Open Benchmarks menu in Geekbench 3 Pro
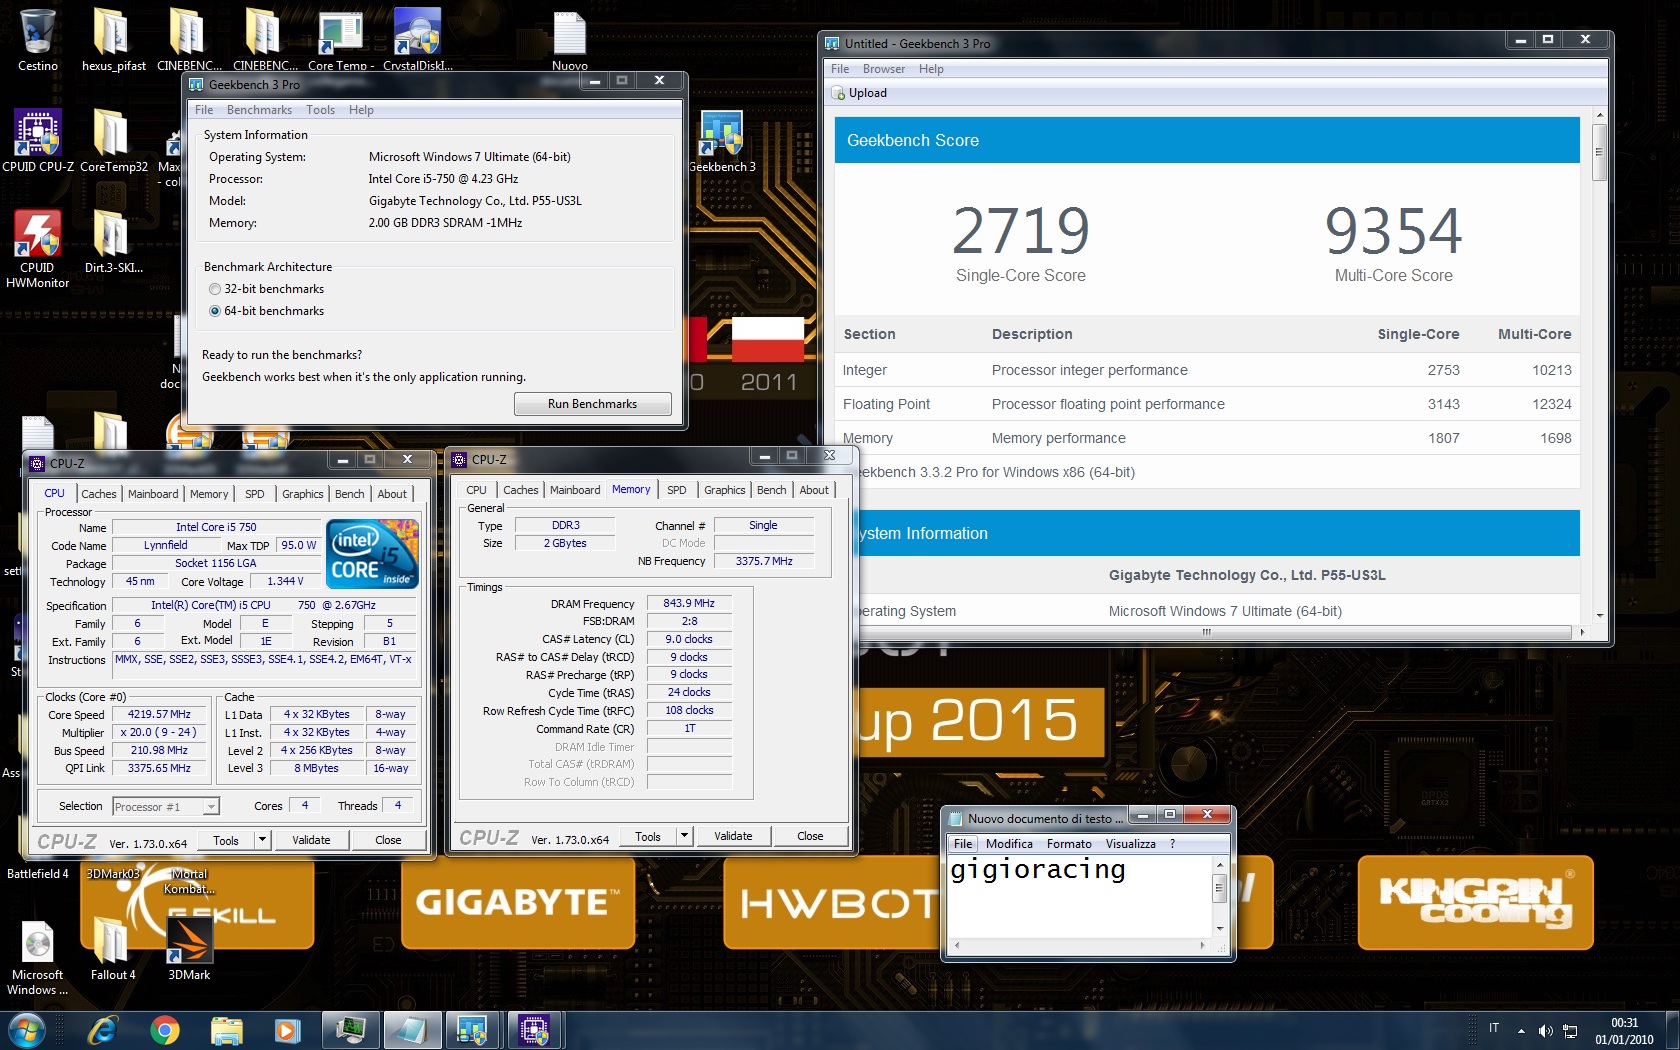This screenshot has height=1050, width=1680. (259, 110)
